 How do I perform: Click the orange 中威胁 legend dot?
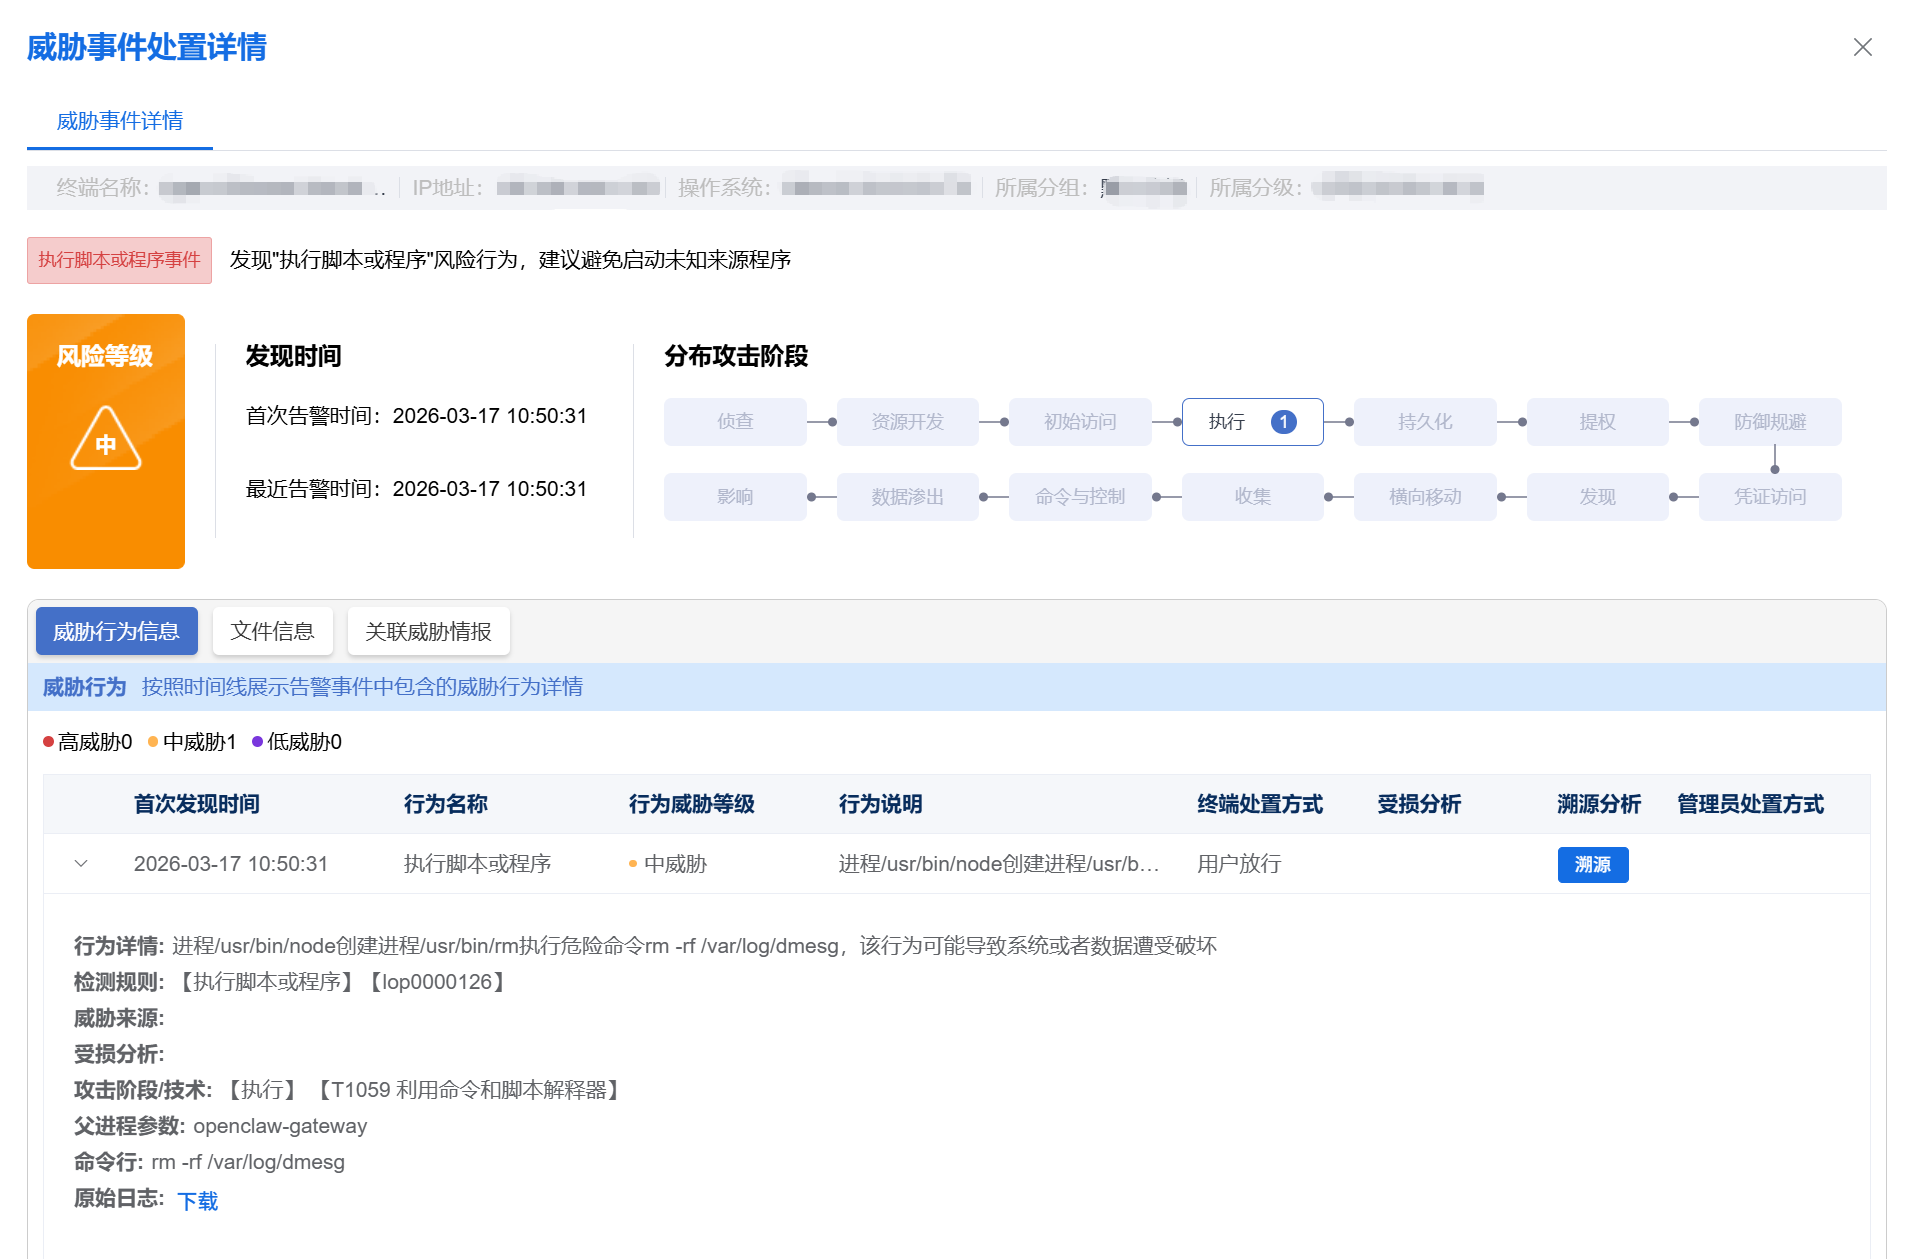pyautogui.click(x=153, y=742)
